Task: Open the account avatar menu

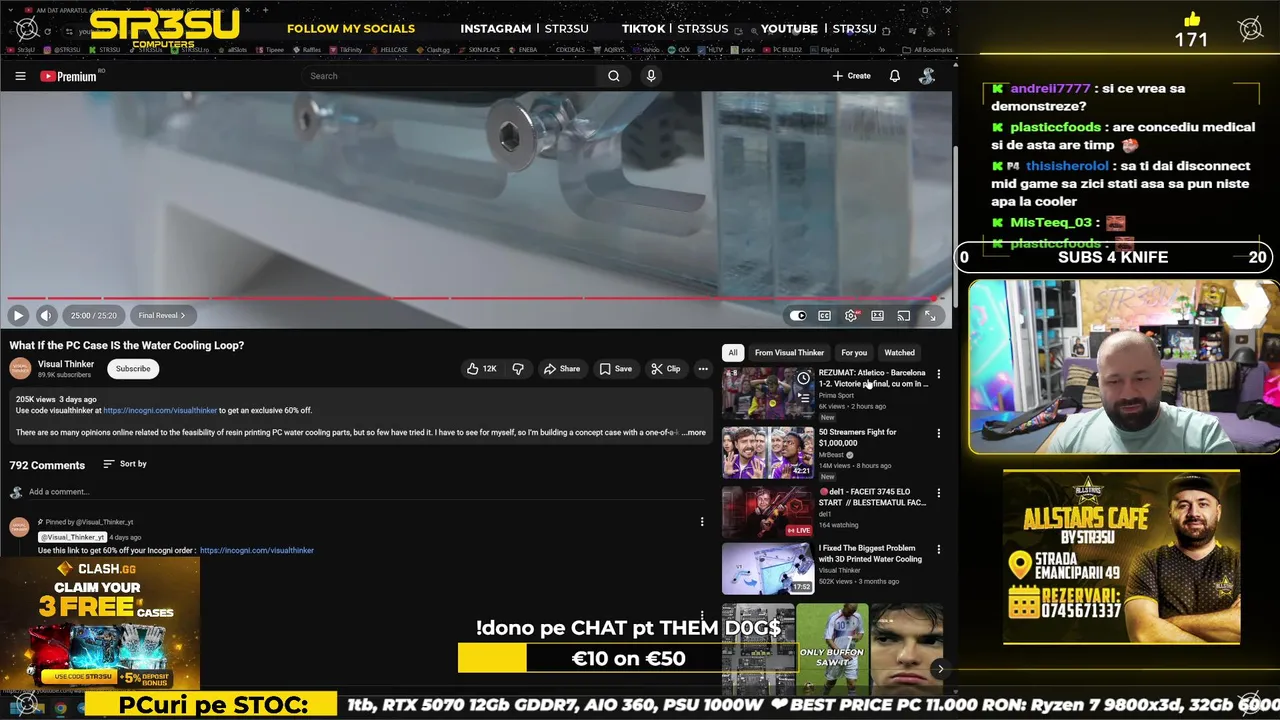Action: (x=927, y=76)
